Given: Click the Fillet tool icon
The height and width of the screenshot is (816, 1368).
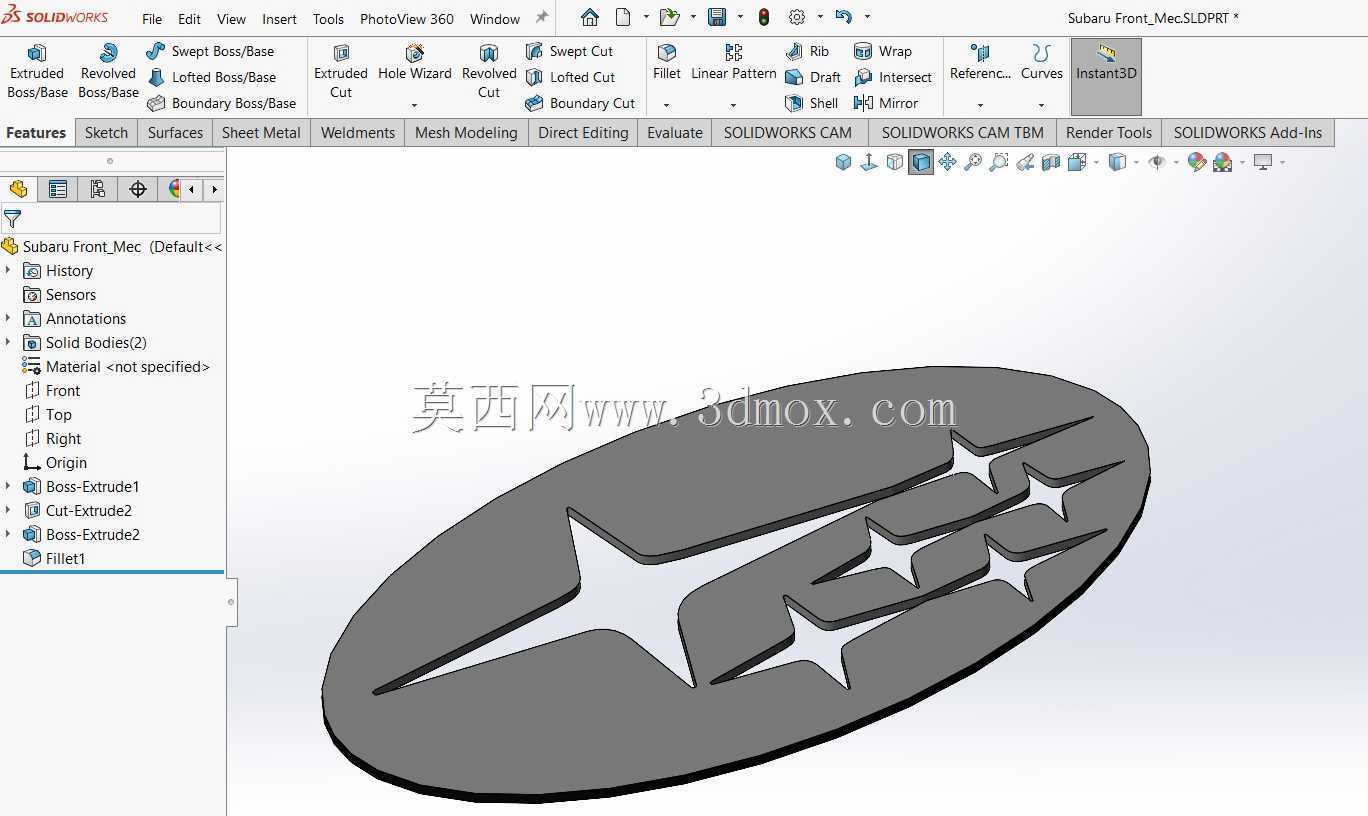Looking at the screenshot, I should click(x=667, y=53).
